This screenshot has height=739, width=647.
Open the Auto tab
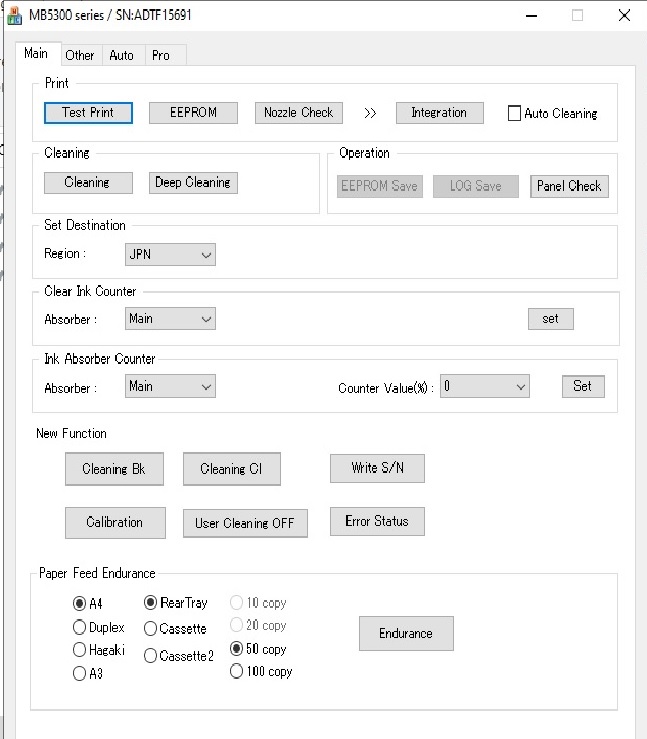[x=121, y=55]
